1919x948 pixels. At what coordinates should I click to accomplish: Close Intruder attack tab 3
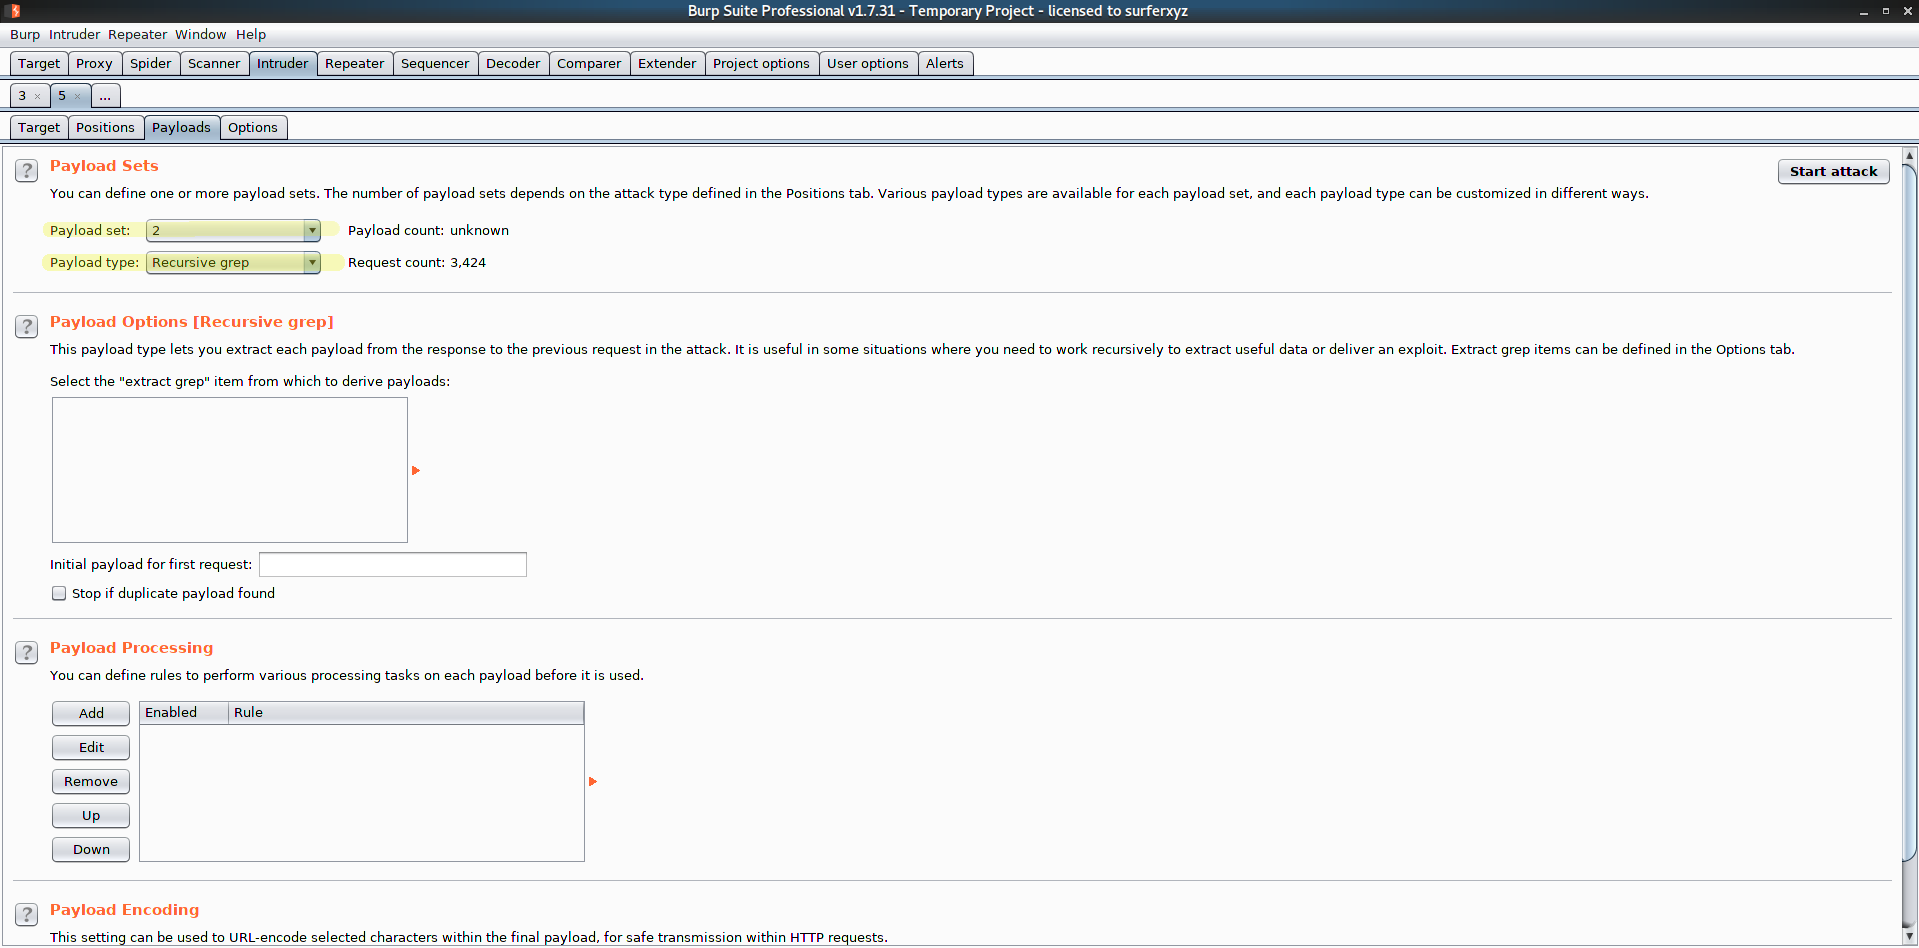(x=38, y=97)
